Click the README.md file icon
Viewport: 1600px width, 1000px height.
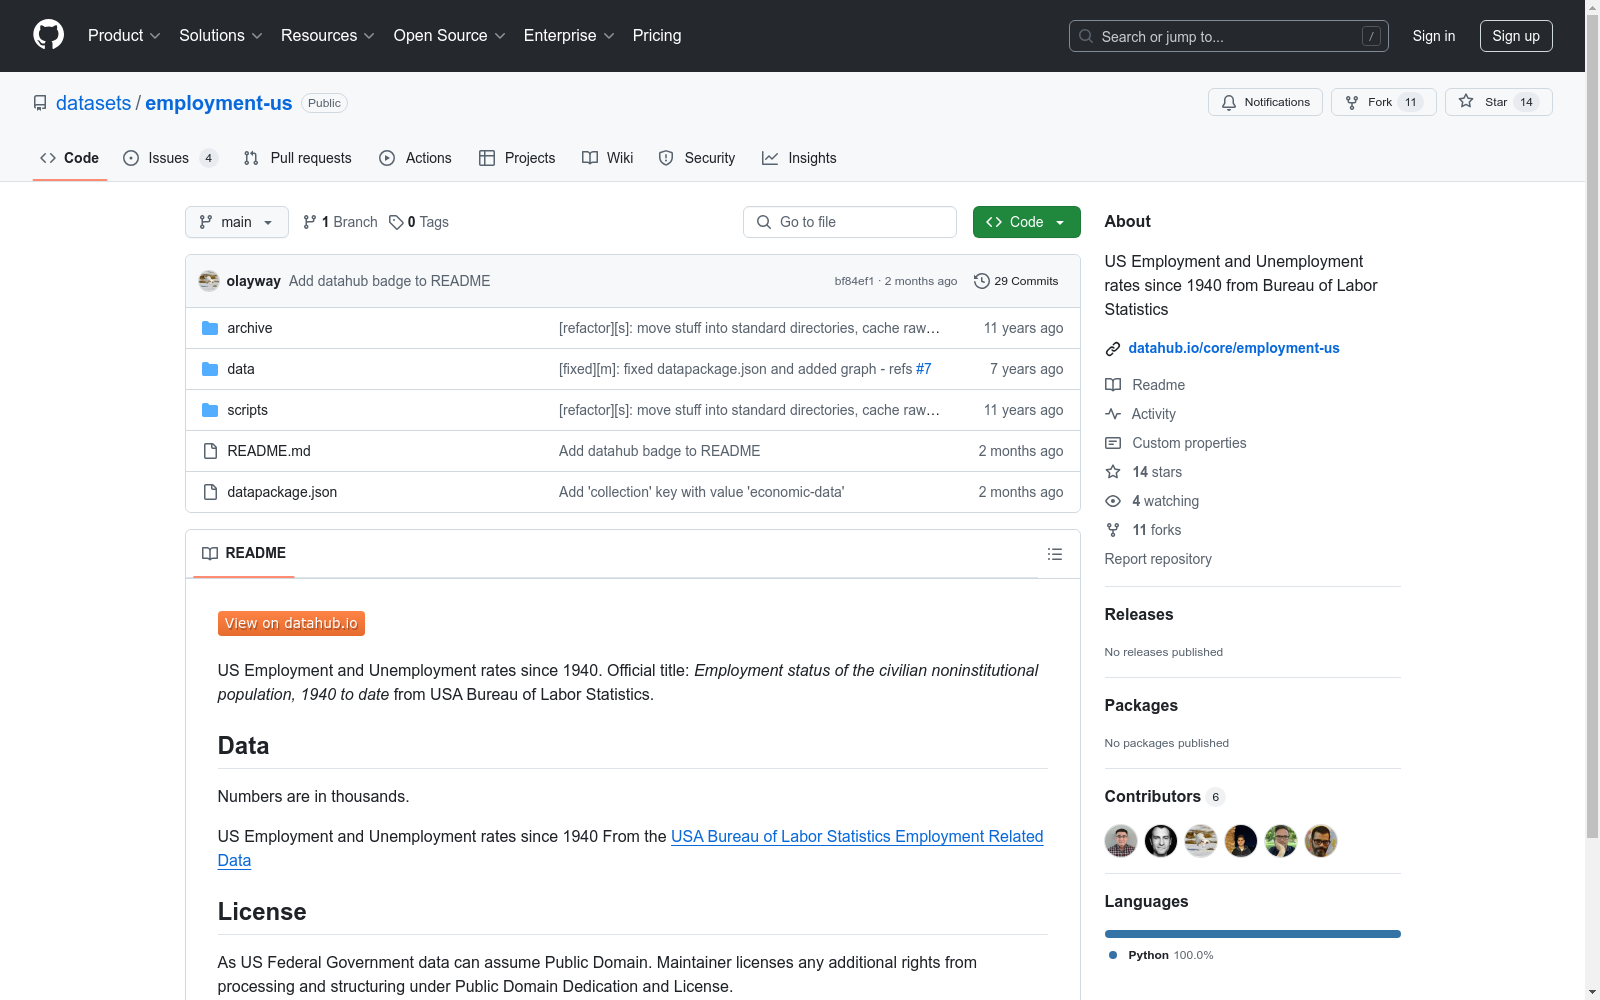pos(210,451)
